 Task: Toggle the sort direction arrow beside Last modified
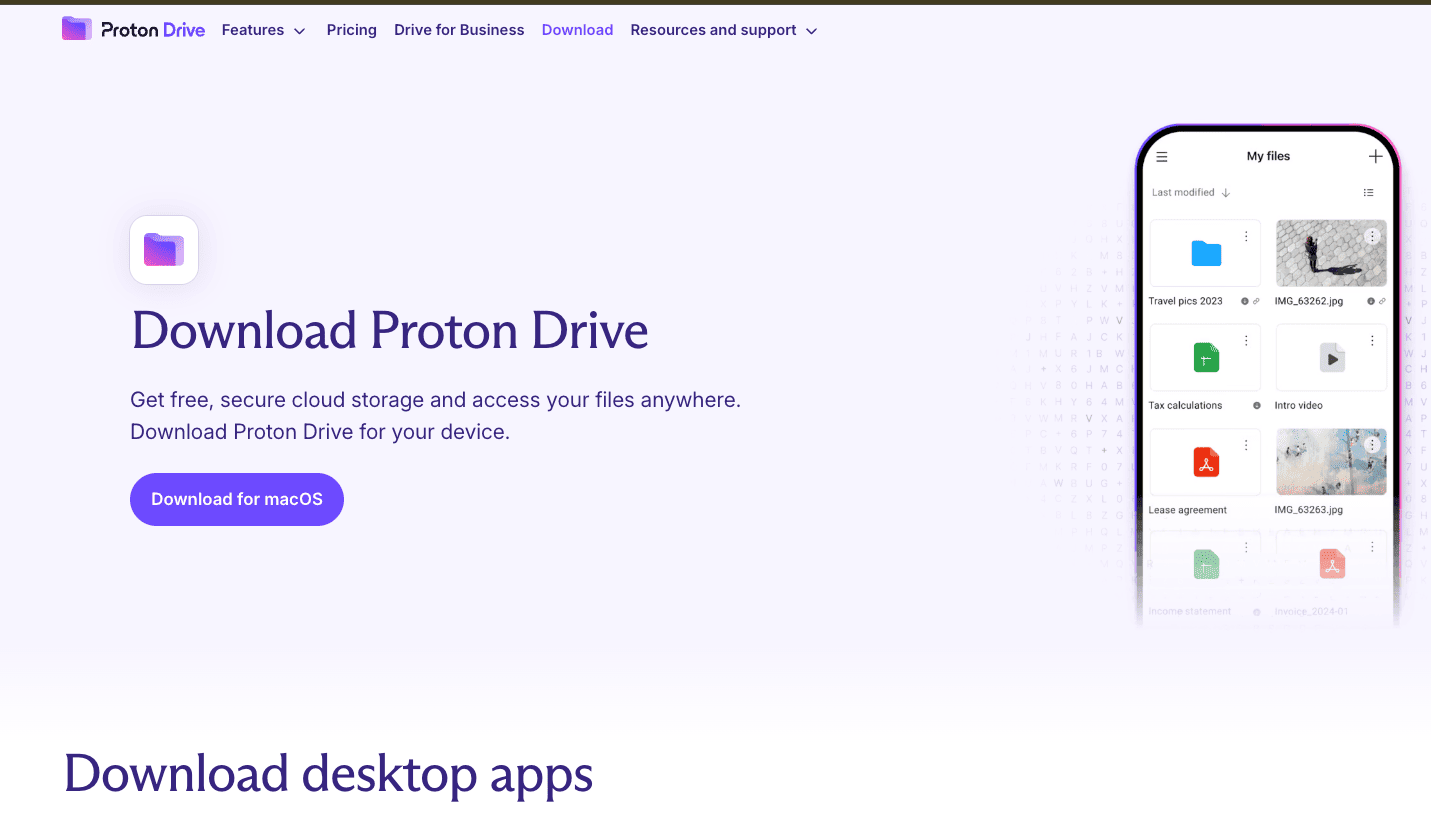[x=1228, y=192]
